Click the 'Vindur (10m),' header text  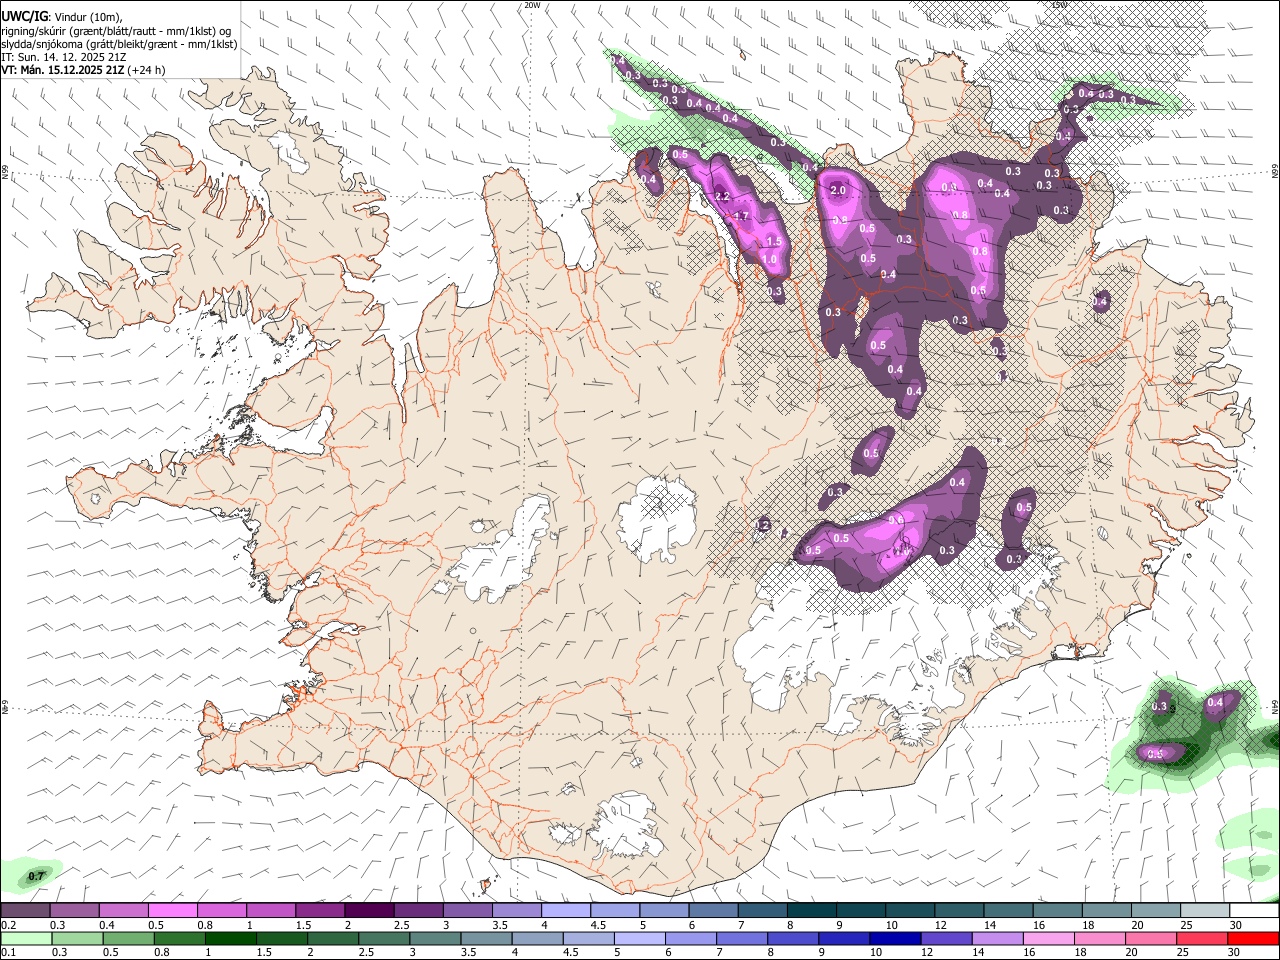pyautogui.click(x=87, y=17)
